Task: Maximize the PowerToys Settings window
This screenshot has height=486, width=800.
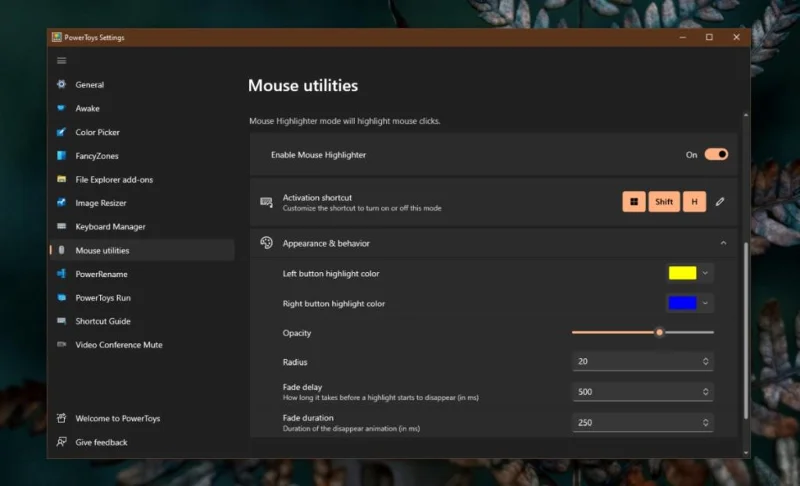Action: [709, 37]
